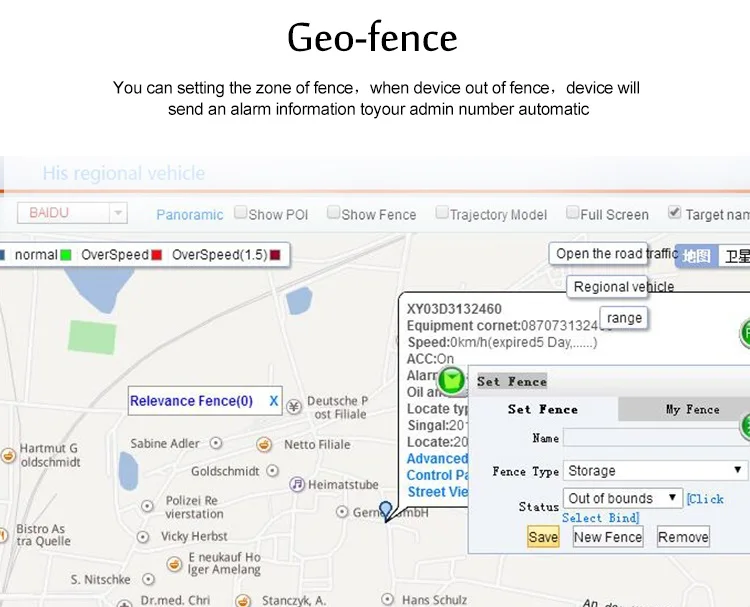This screenshot has height=607, width=750.
Task: Click the green vehicle marker icon
Action: (452, 381)
